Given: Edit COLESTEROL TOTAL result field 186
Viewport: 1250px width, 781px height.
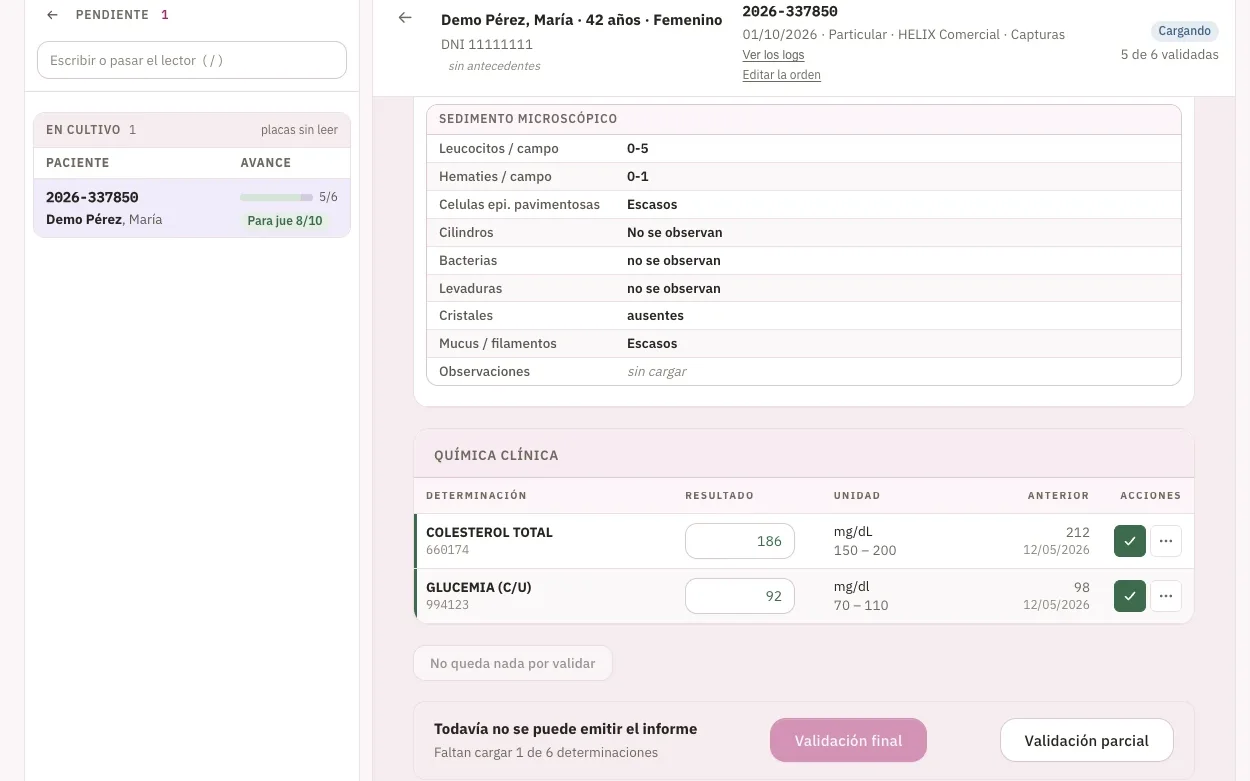Looking at the screenshot, I should pos(740,541).
